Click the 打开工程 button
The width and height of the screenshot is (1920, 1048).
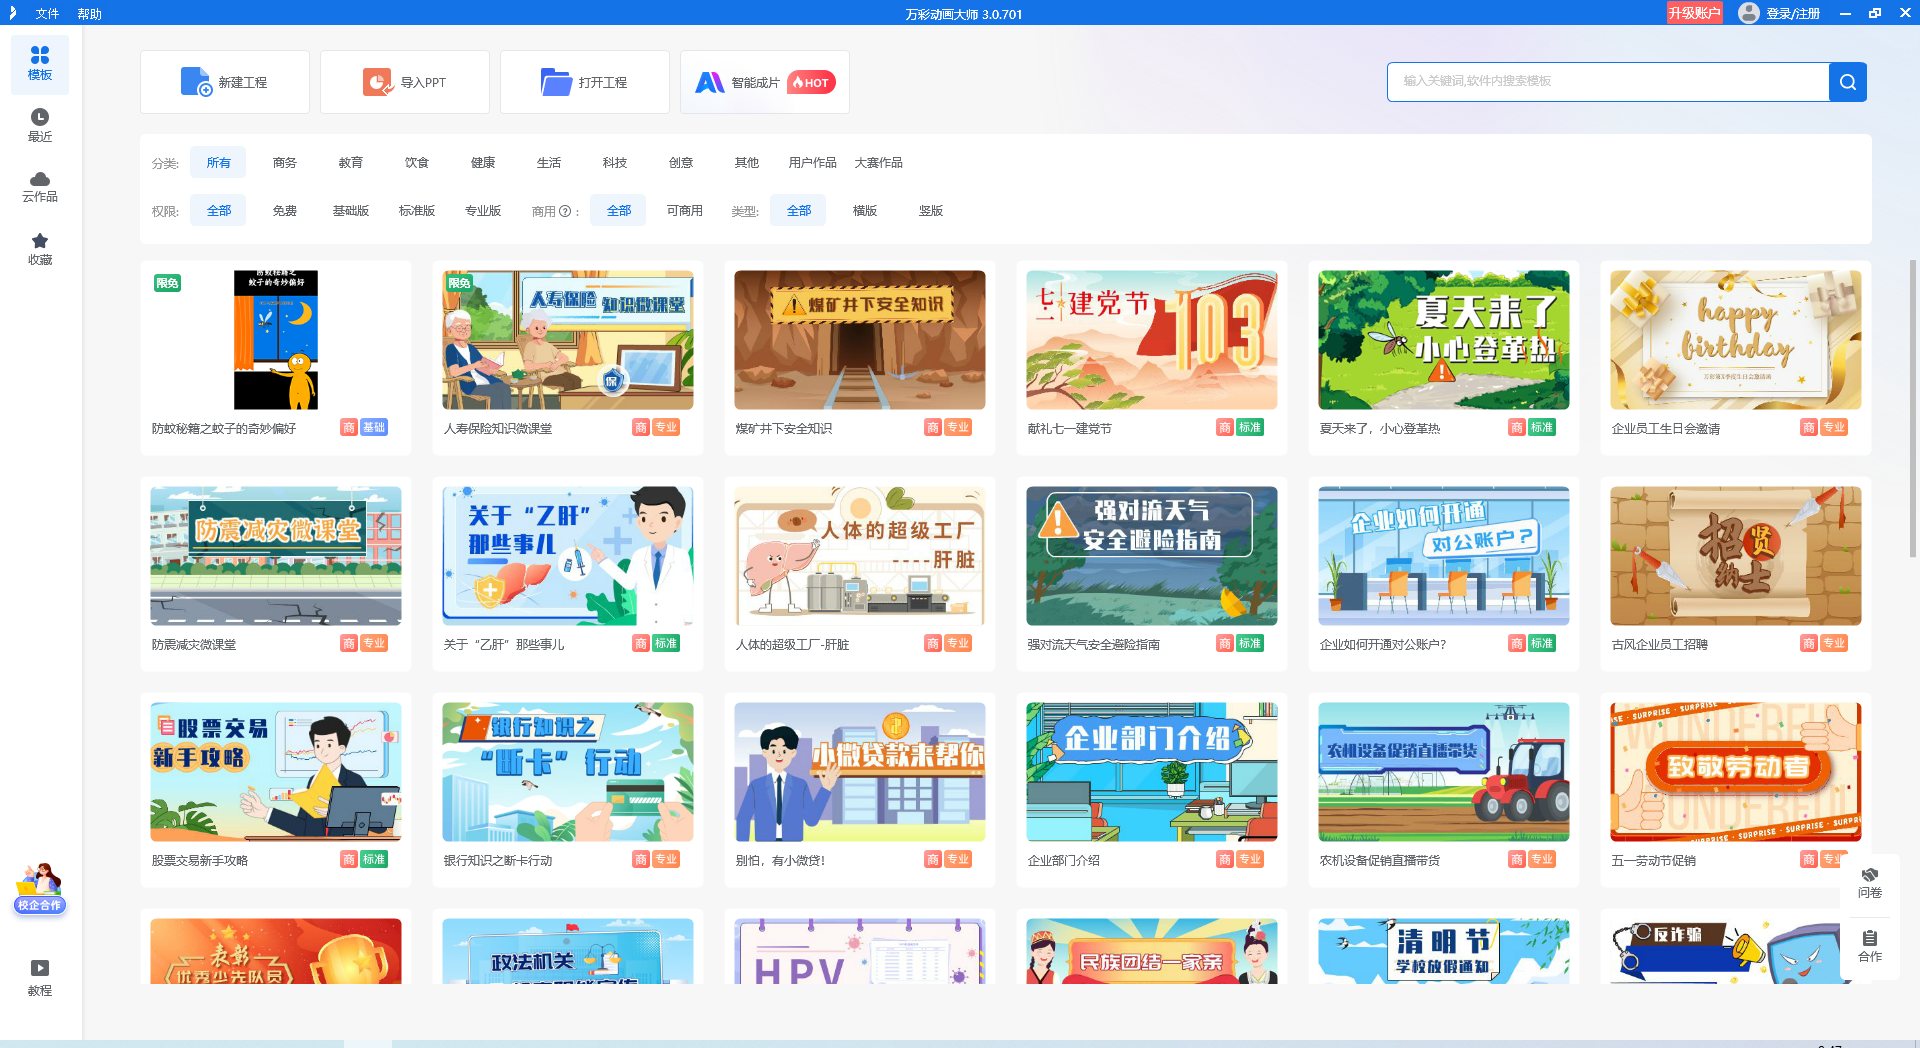point(585,82)
